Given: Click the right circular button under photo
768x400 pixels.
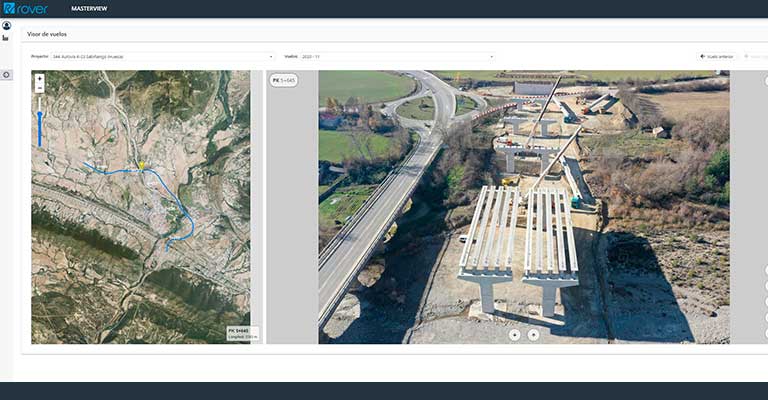Looking at the screenshot, I should [533, 335].
